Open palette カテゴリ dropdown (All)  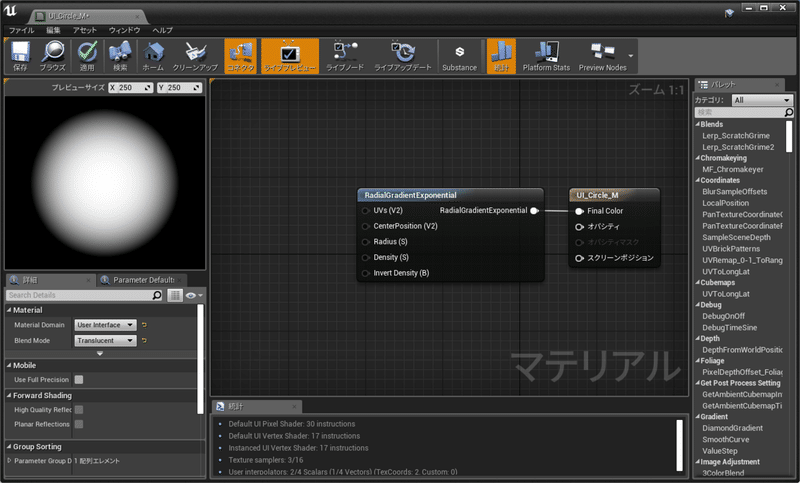click(761, 100)
